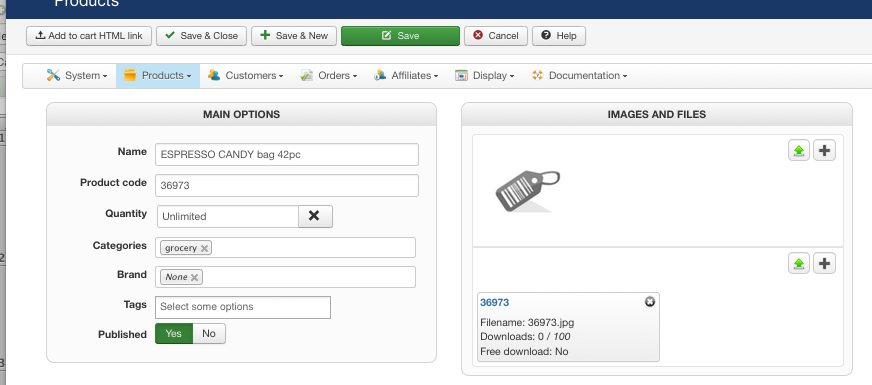Image resolution: width=872 pixels, height=385 pixels.
Task: Expand the Customers menu
Action: pyautogui.click(x=245, y=76)
